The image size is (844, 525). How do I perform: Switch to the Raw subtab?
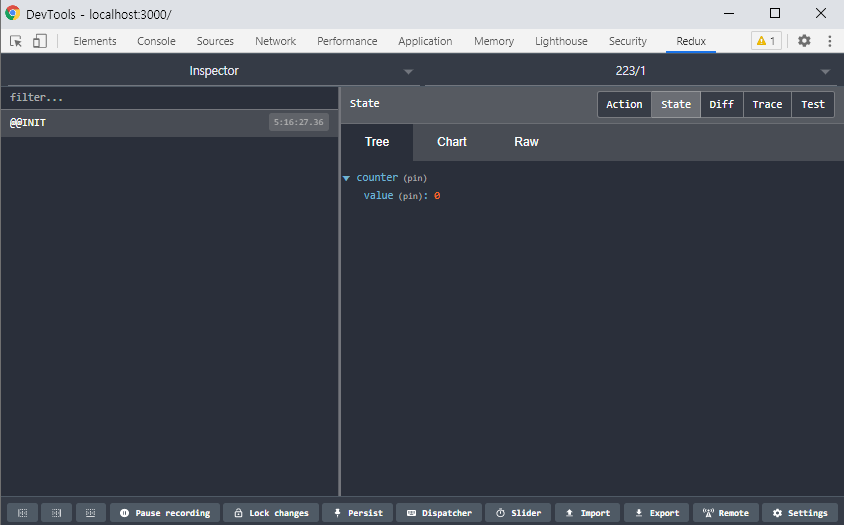(x=526, y=142)
